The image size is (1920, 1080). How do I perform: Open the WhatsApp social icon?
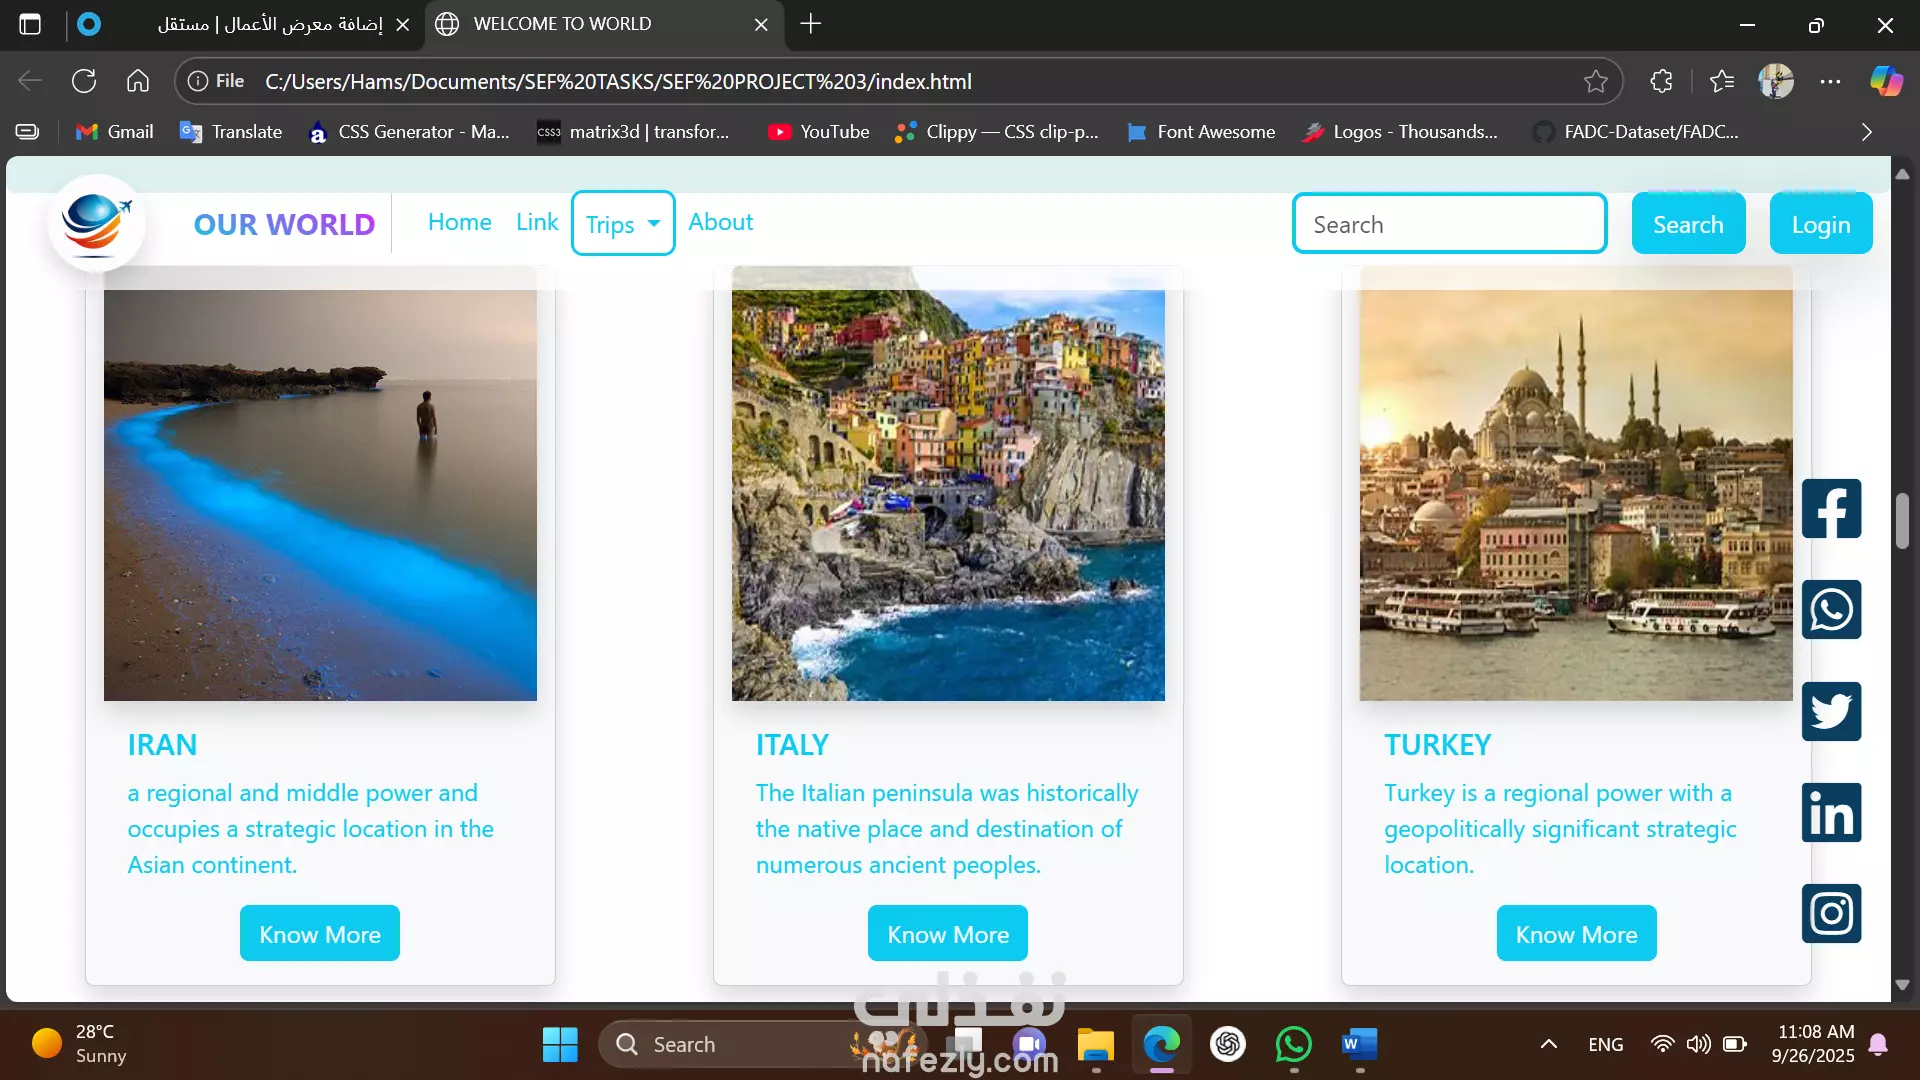1831,610
